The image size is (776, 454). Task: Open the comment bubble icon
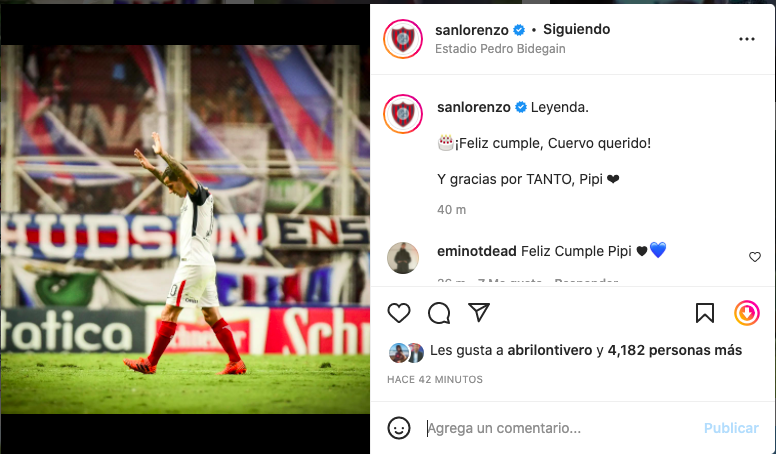[439, 313]
